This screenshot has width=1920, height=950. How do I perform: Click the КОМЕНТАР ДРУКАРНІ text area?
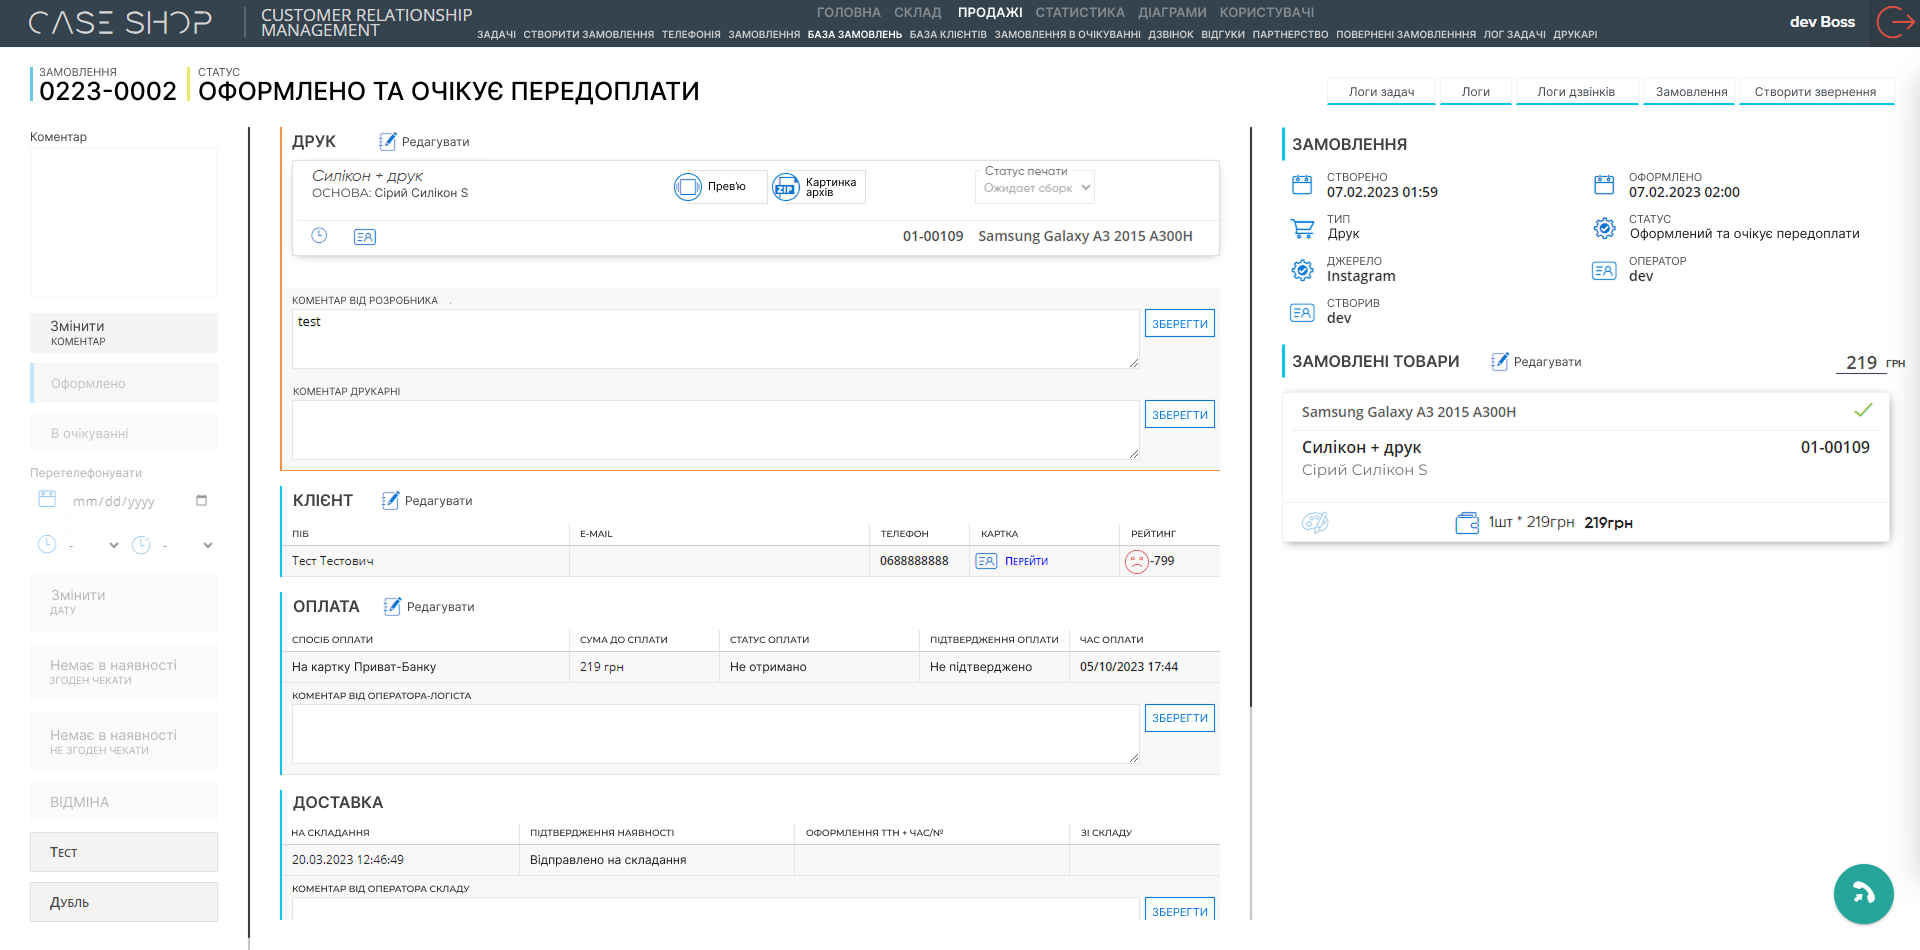716,430
